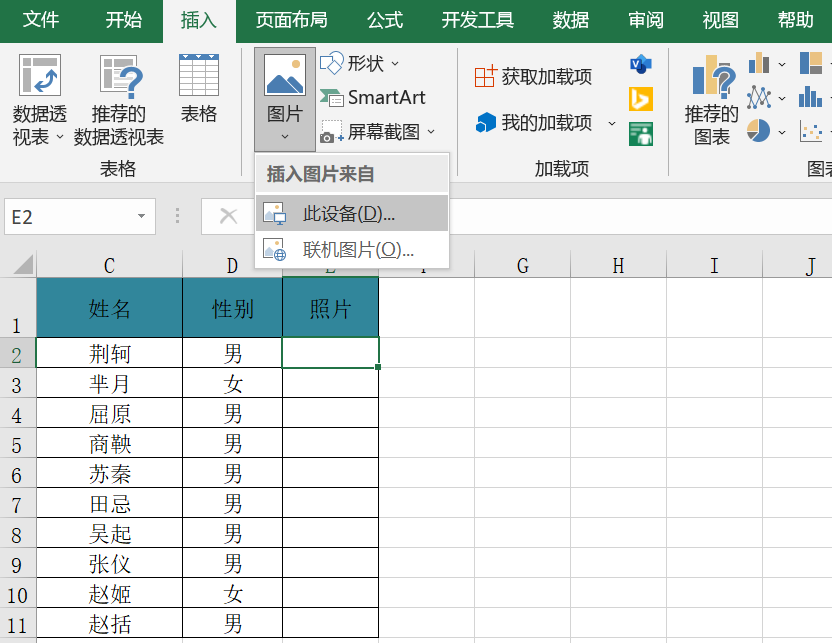Screen dimensions: 832x643
Task: Click the cell containing 商鞅
Action: click(109, 444)
